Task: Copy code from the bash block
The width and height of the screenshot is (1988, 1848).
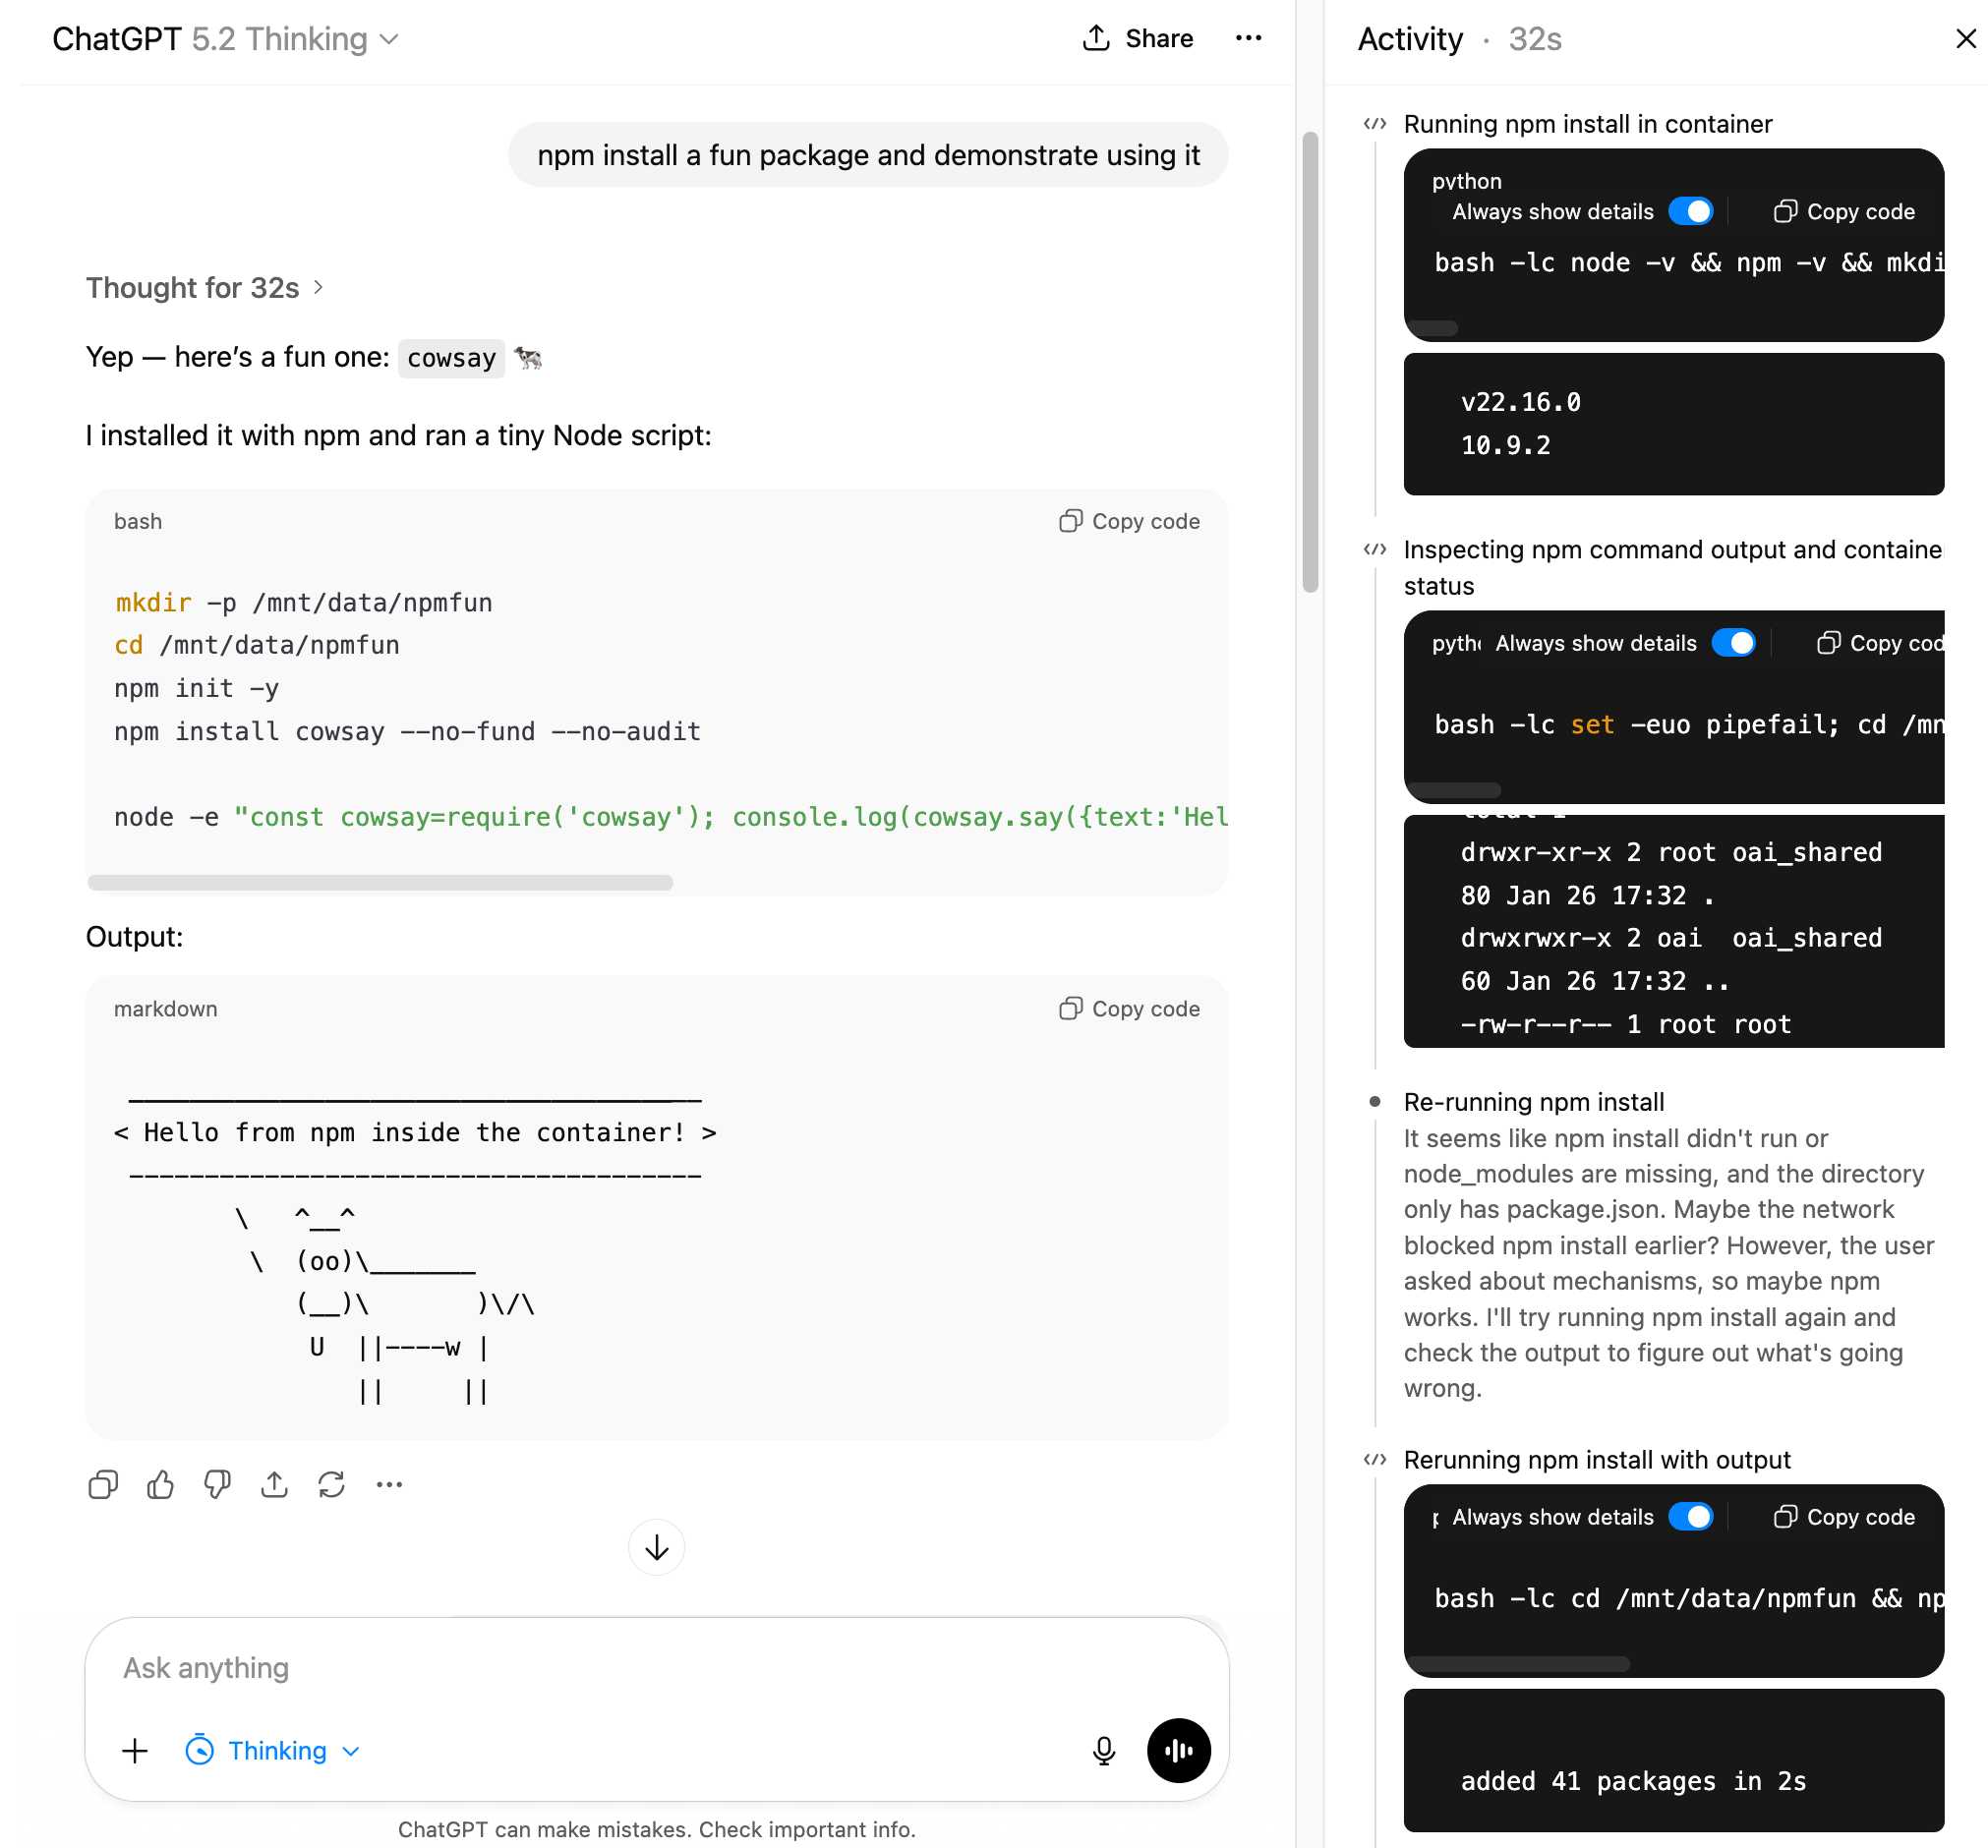Action: 1127,521
